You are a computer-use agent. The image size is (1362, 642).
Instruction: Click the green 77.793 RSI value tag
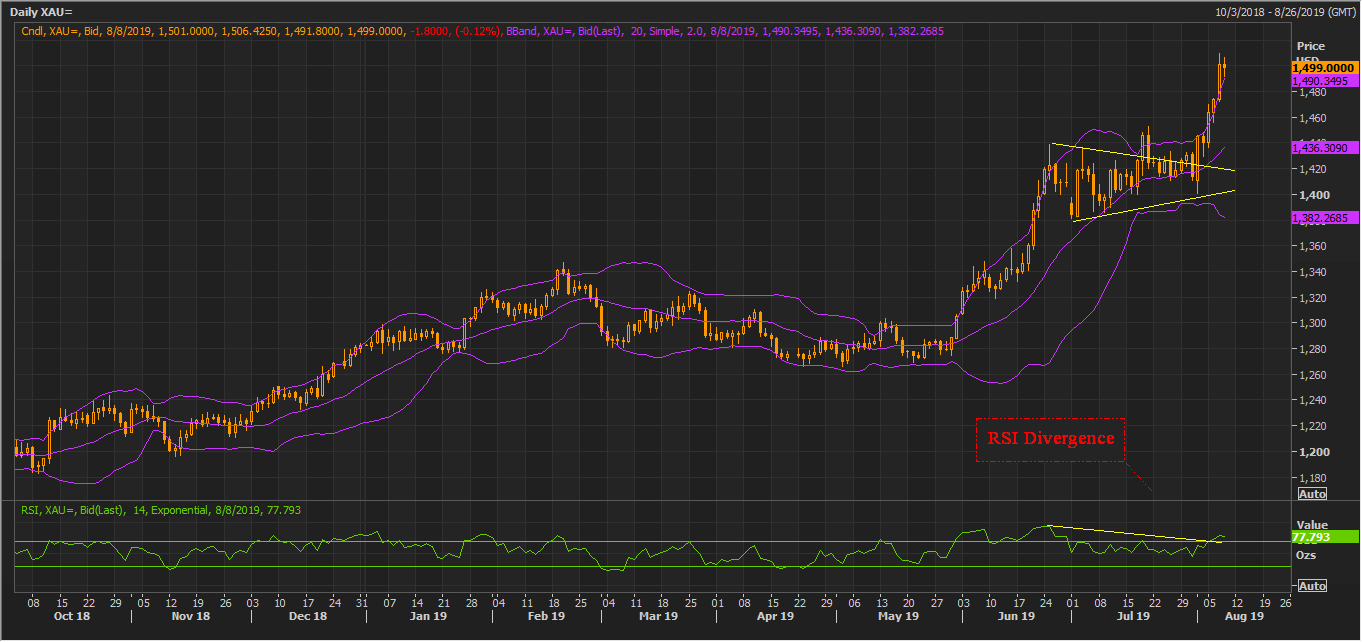click(1324, 537)
